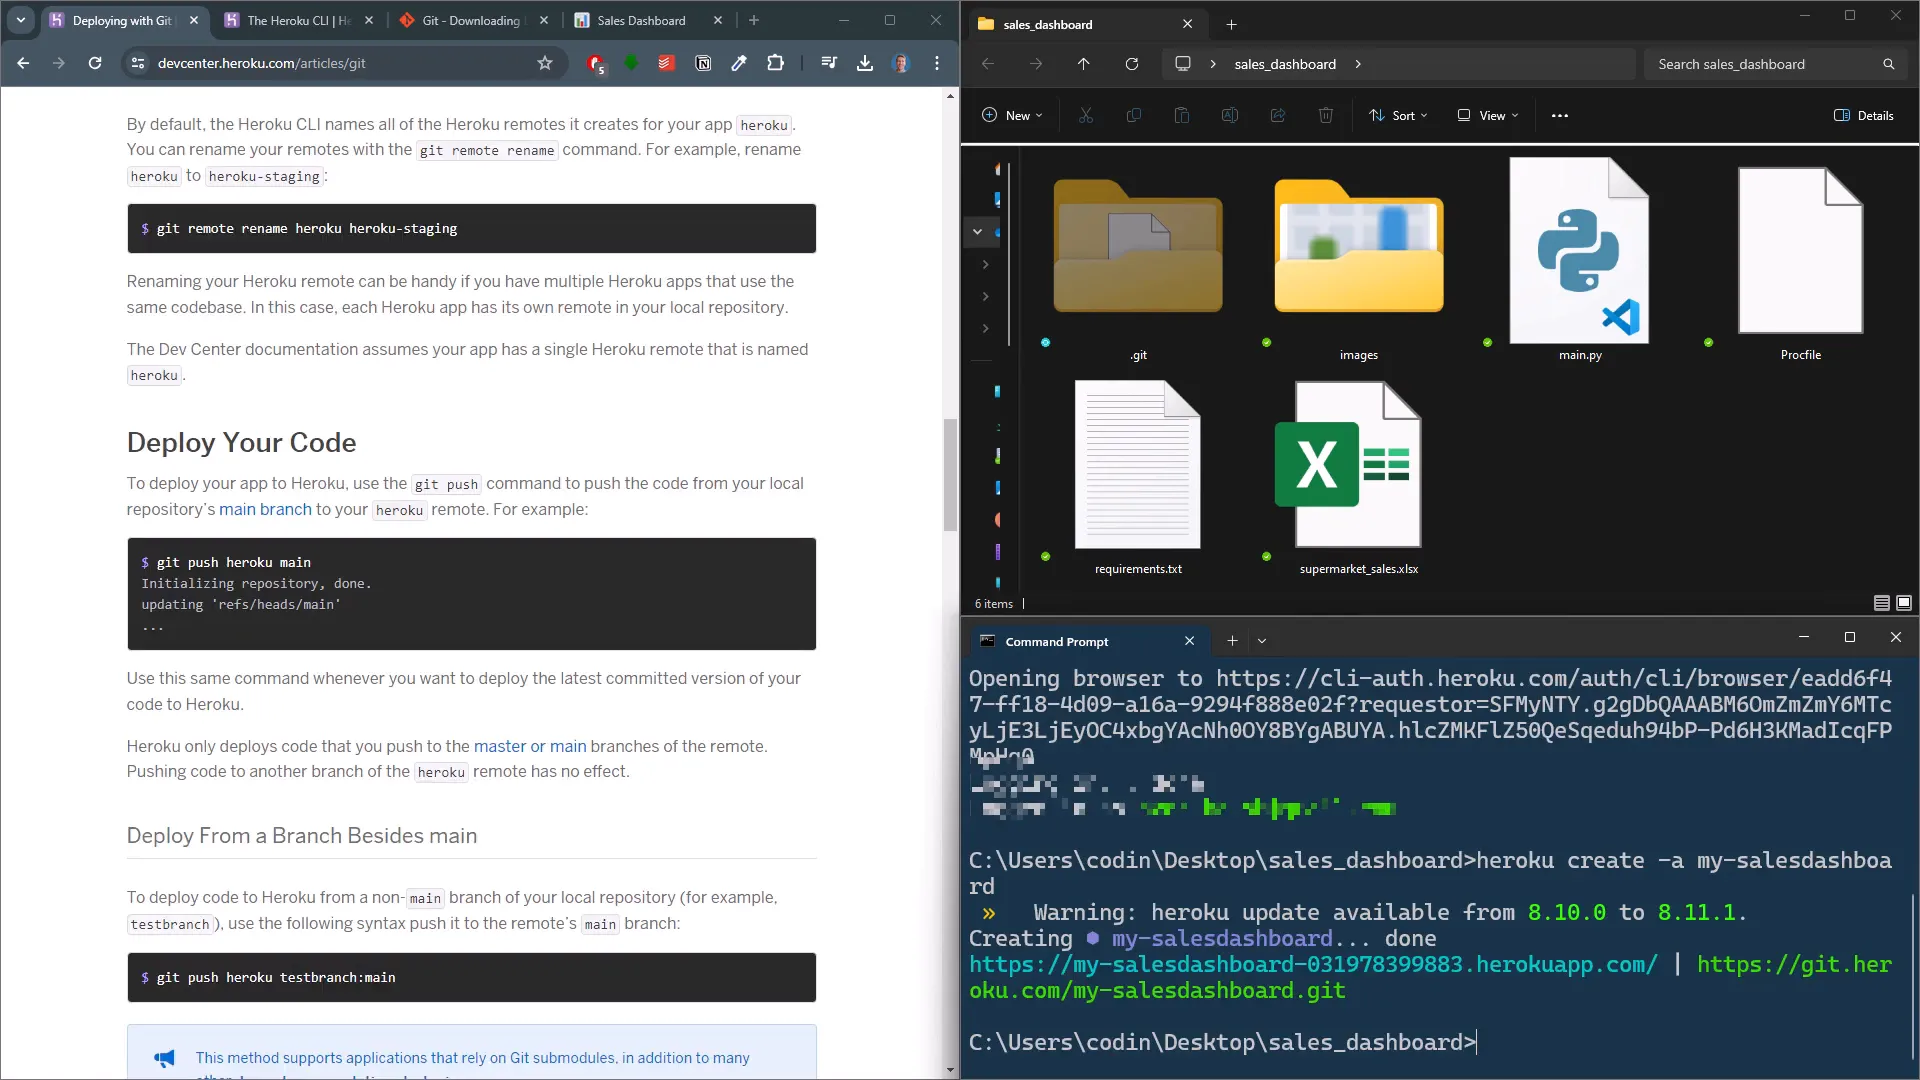Click the Rename icon in File Explorer toolbar
Viewport: 1920px width, 1080px height.
pos(1230,115)
